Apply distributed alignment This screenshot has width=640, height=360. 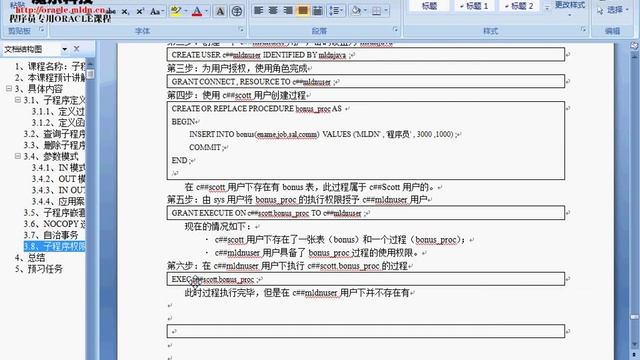coord(317,11)
